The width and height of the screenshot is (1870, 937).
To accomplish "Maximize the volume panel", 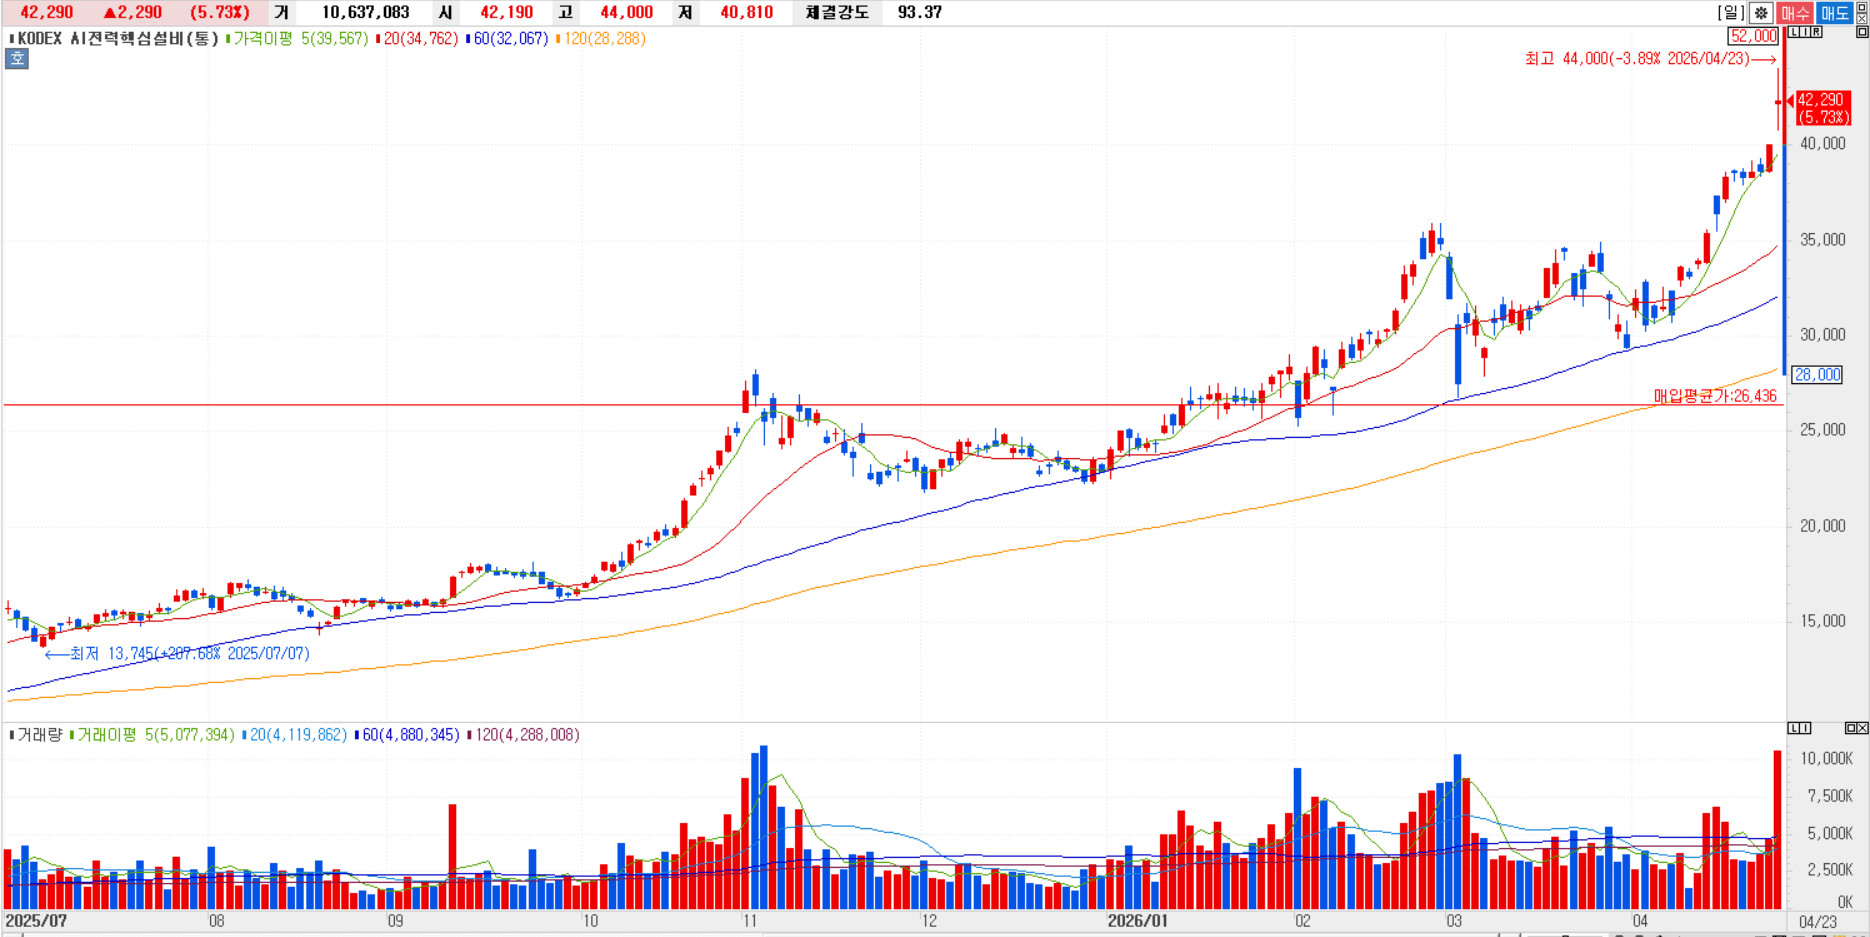I will pos(1851,728).
